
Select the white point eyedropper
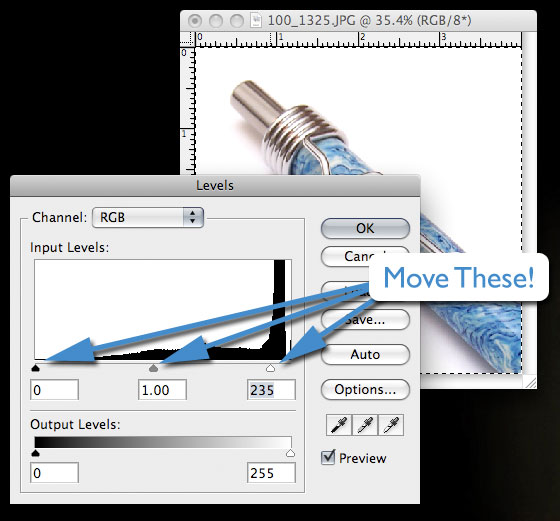click(x=391, y=425)
